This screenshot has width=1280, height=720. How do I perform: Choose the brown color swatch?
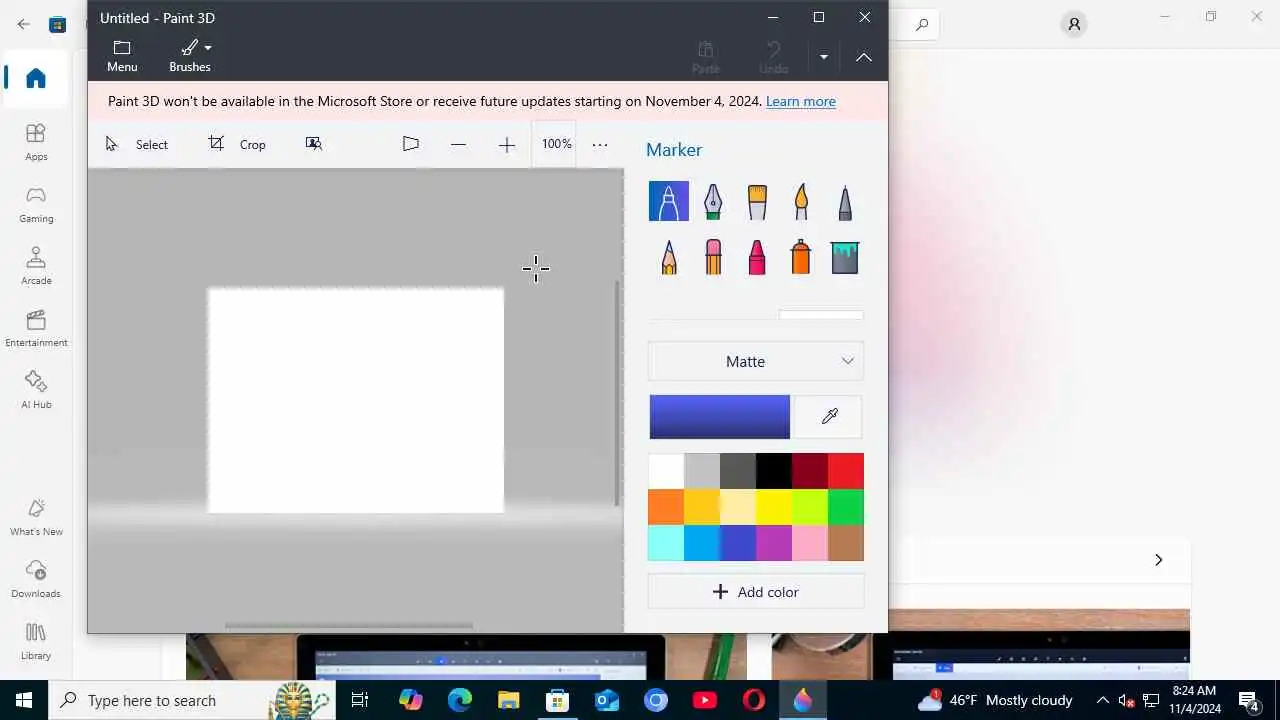pos(846,543)
